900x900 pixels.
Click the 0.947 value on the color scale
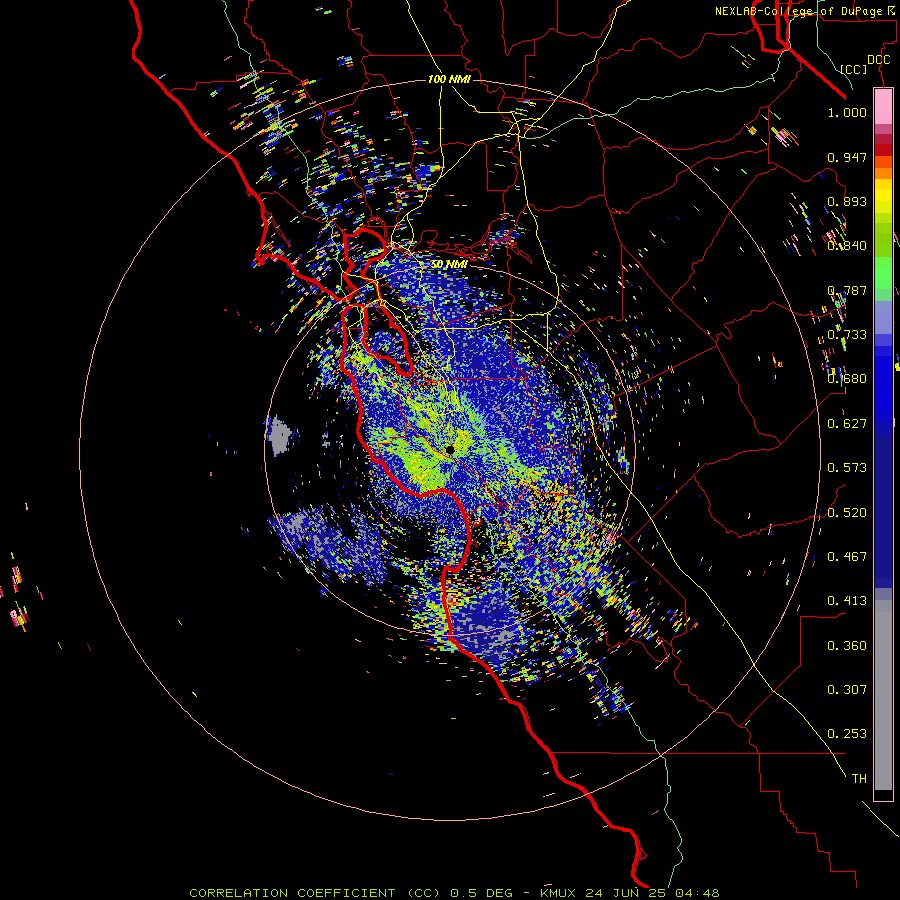(847, 157)
